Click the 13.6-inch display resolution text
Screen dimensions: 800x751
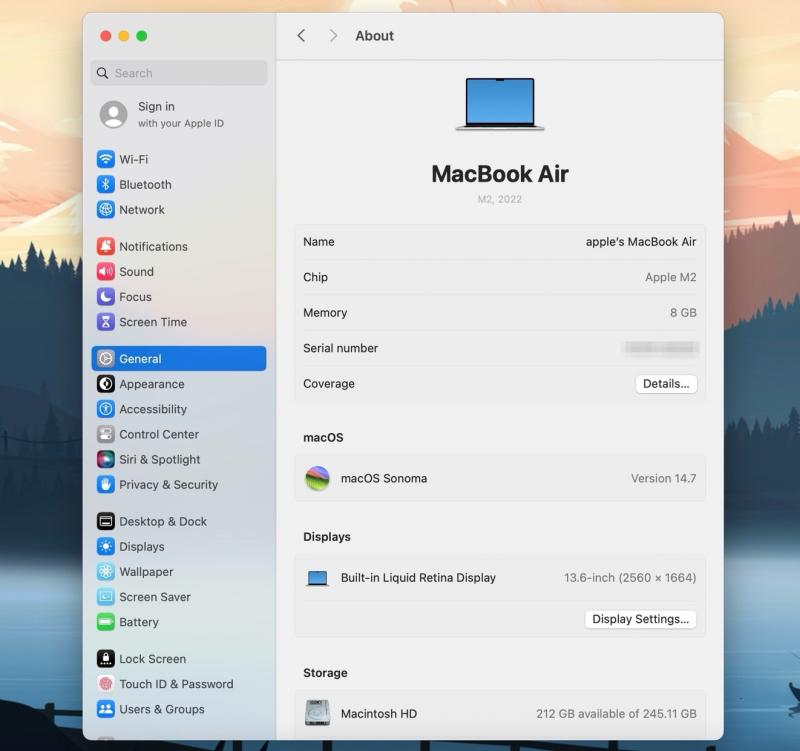[x=630, y=578]
